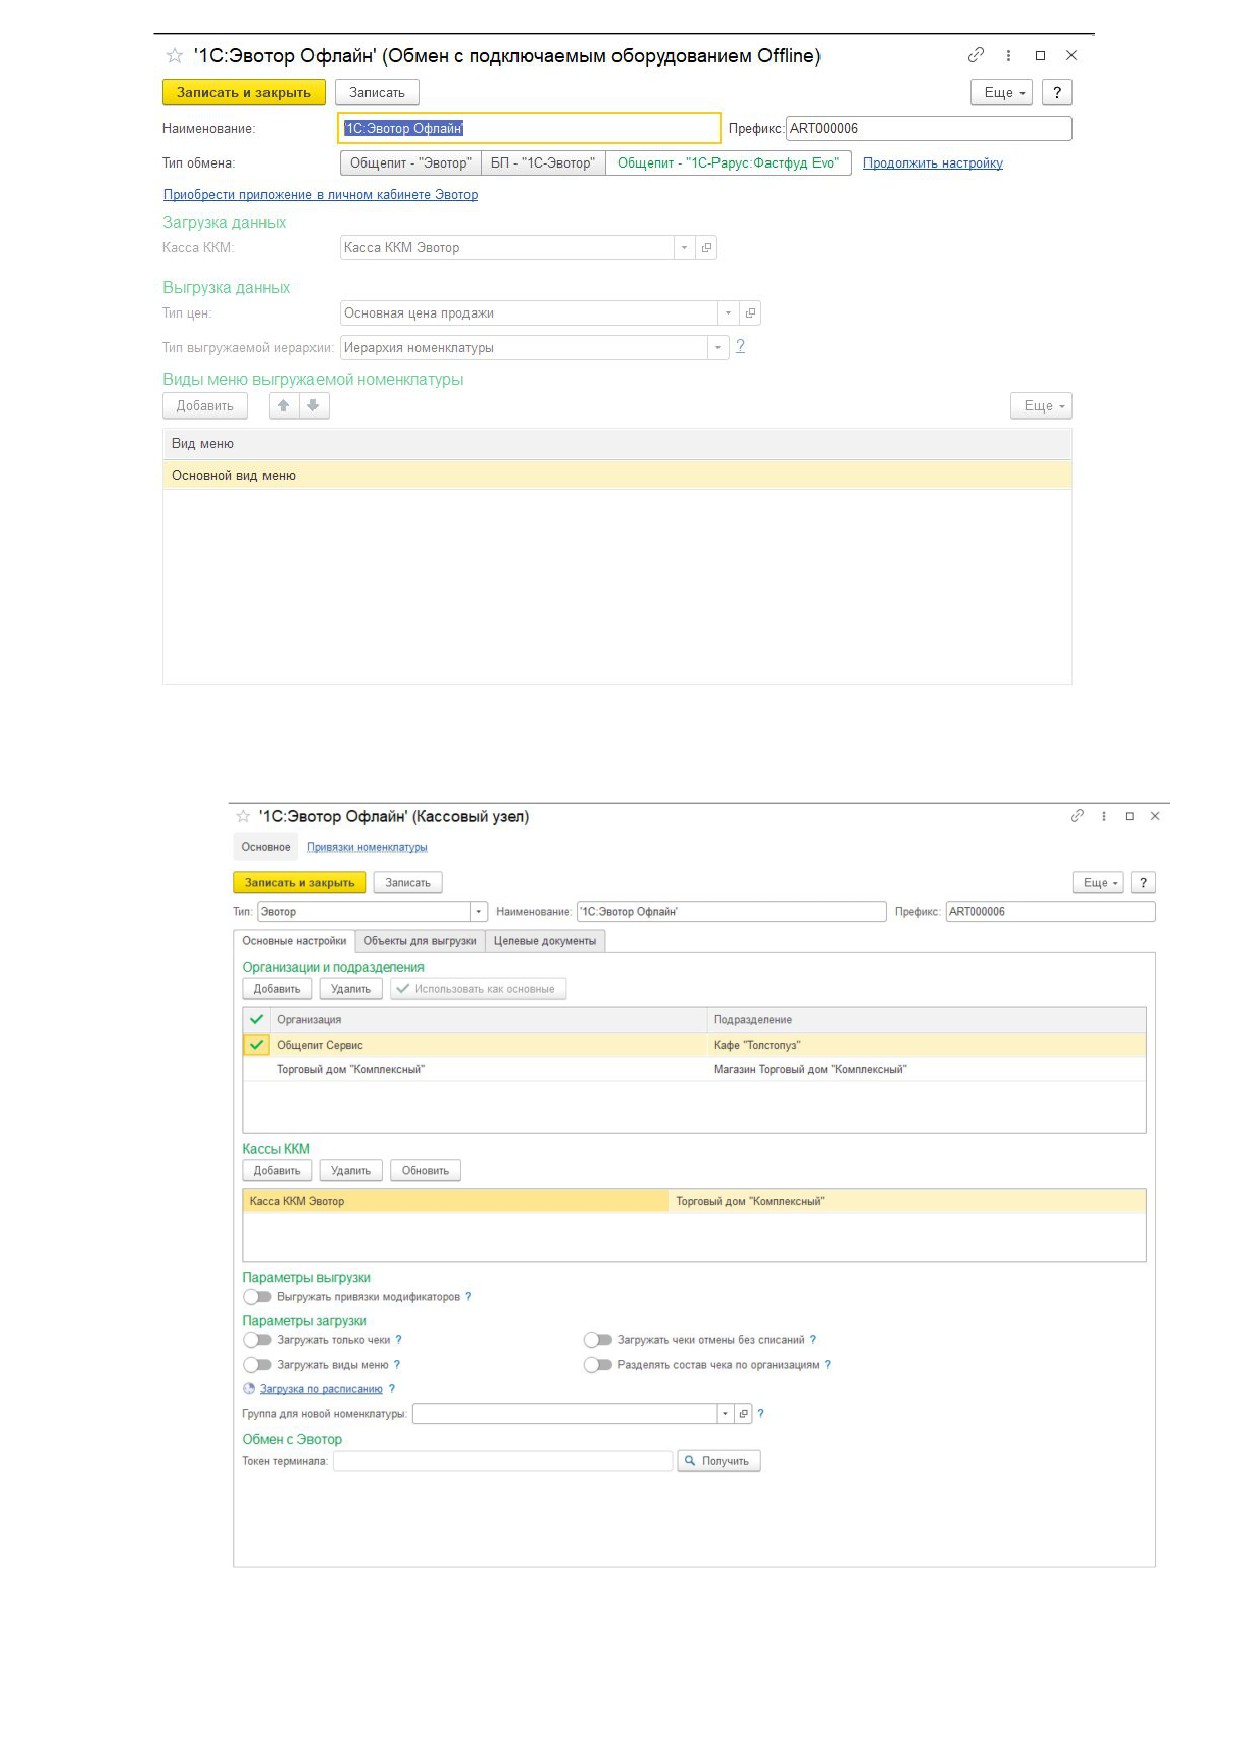Toggle Разделять состав чека по организациям
The height and width of the screenshot is (1756, 1241).
tap(598, 1365)
